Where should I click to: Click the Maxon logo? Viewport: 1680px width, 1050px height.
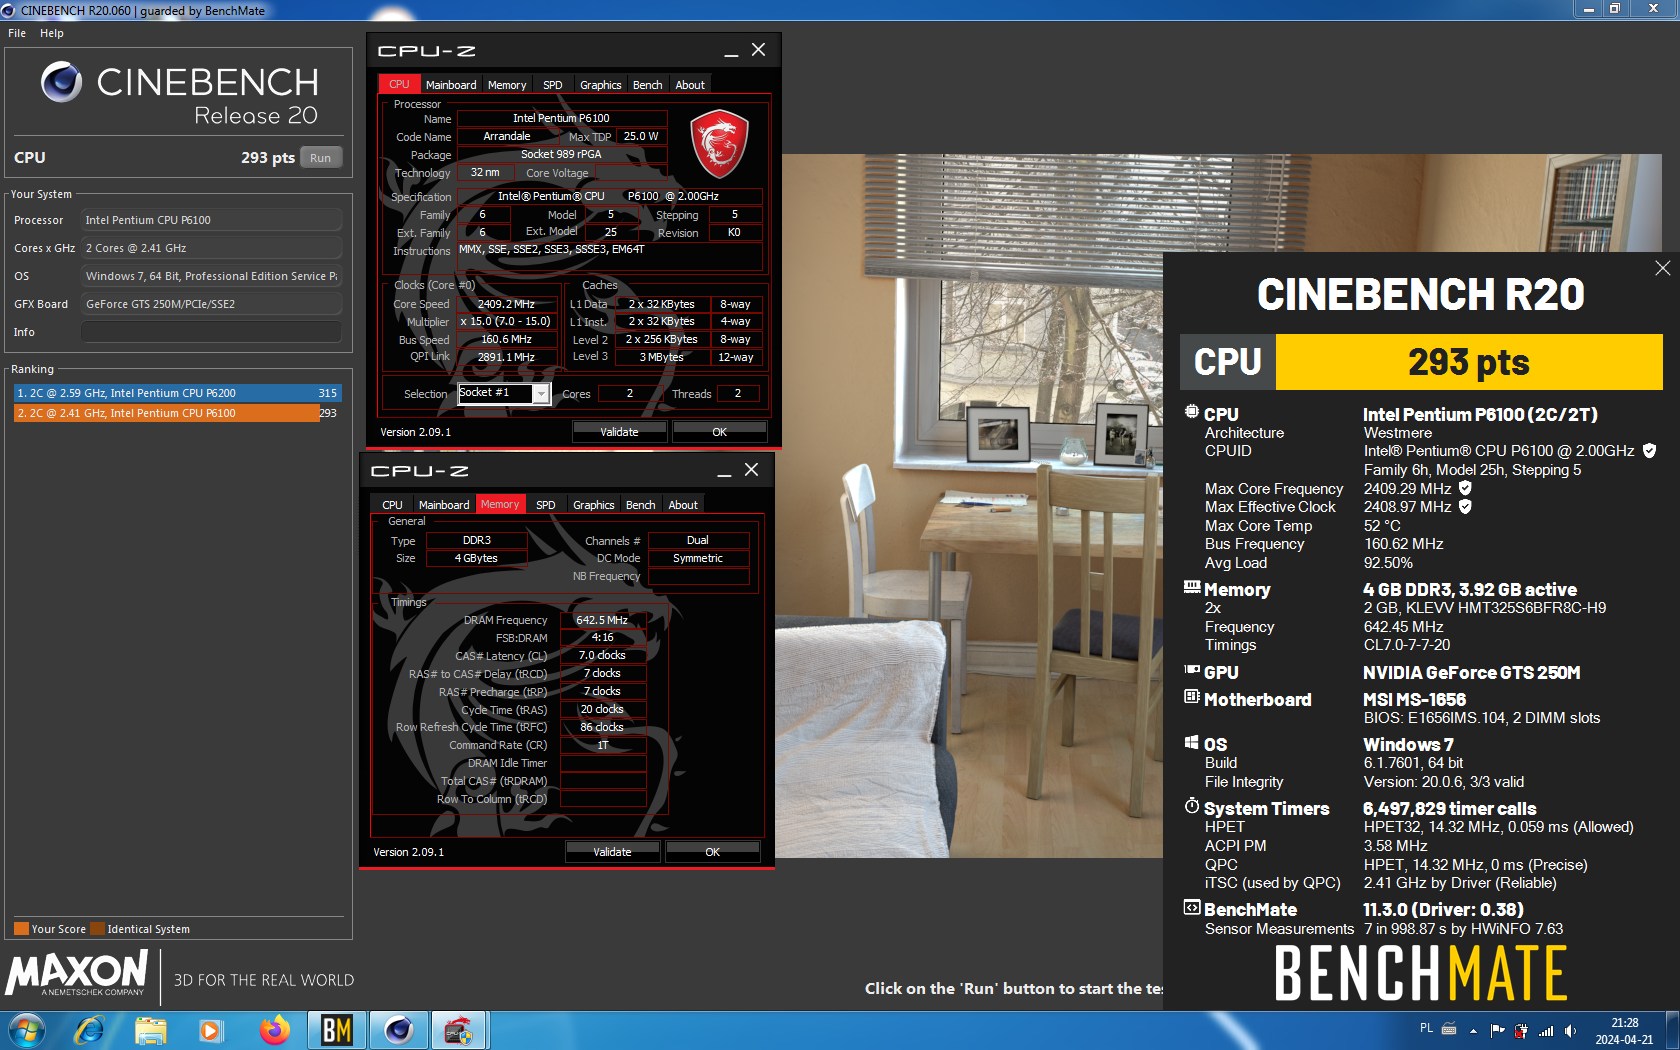pos(77,973)
